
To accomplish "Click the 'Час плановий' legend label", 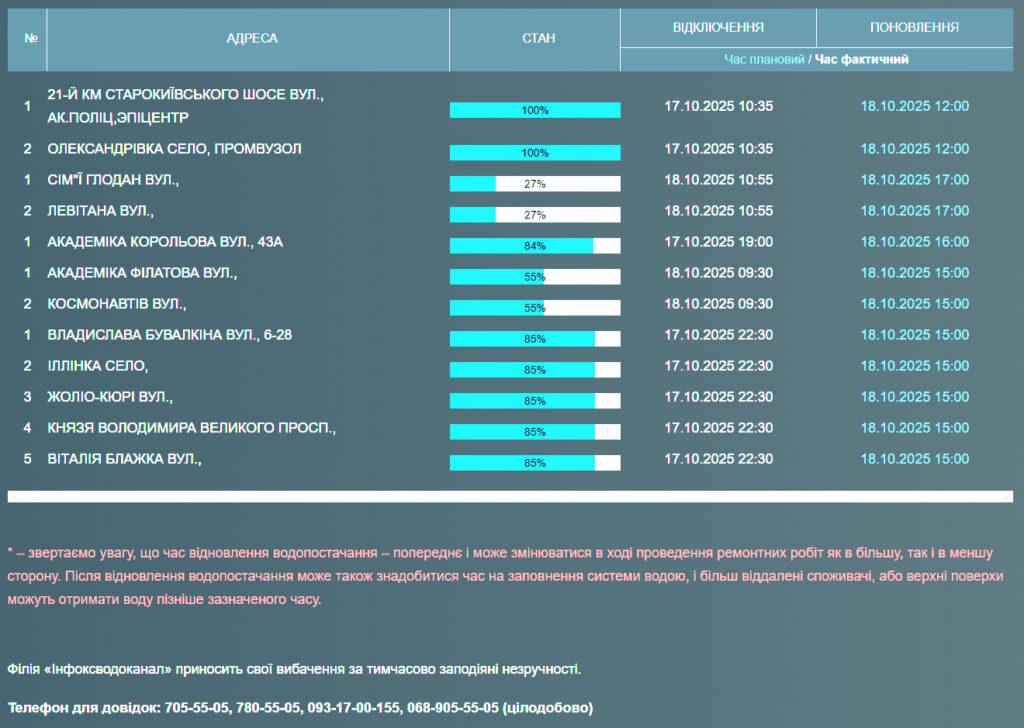I will [764, 60].
